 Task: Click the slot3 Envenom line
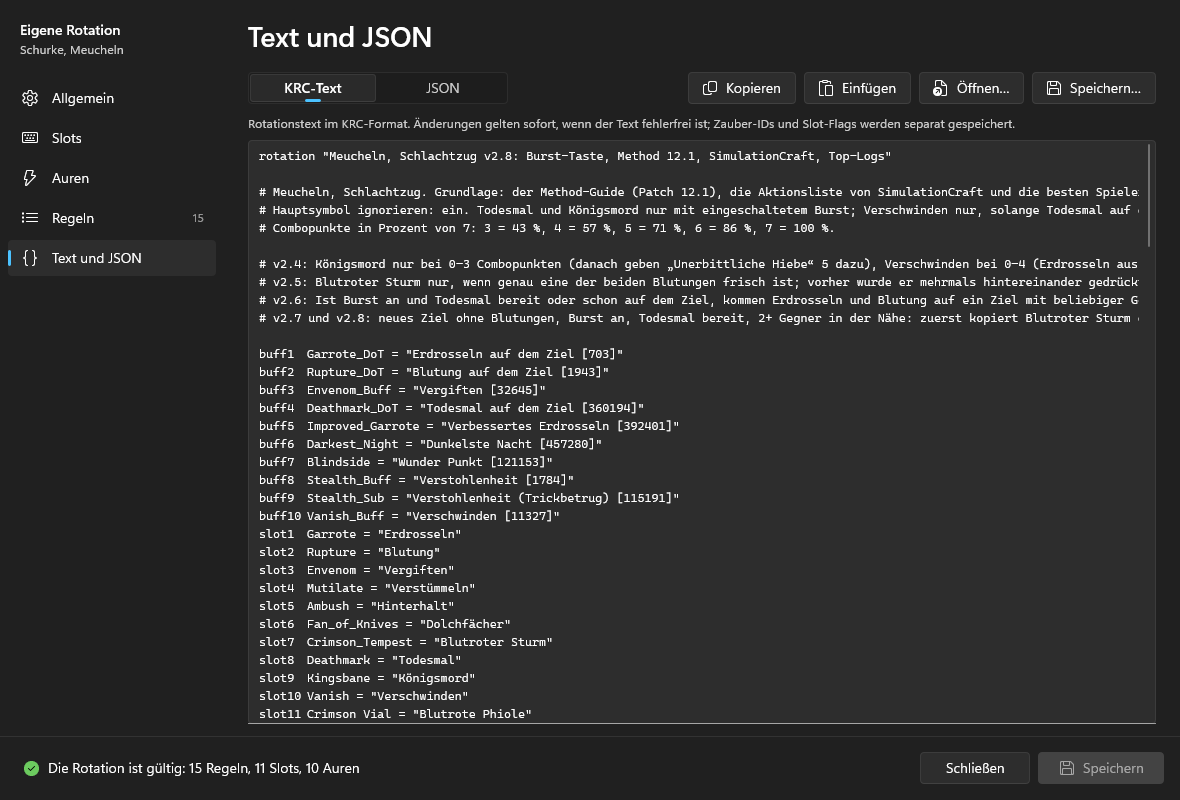[x=357, y=570]
